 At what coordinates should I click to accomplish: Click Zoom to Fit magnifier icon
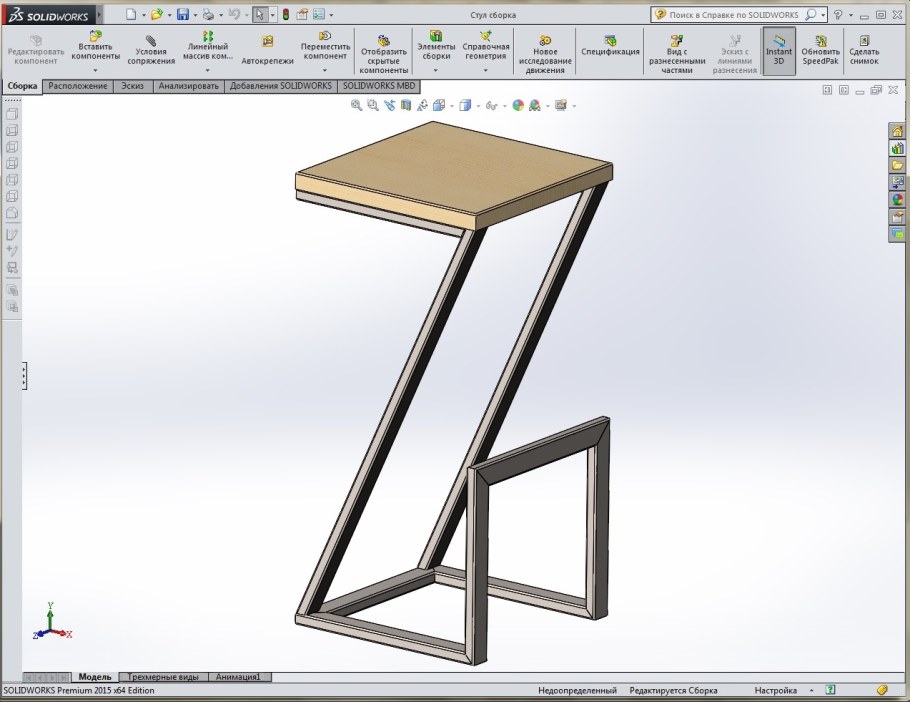point(356,105)
